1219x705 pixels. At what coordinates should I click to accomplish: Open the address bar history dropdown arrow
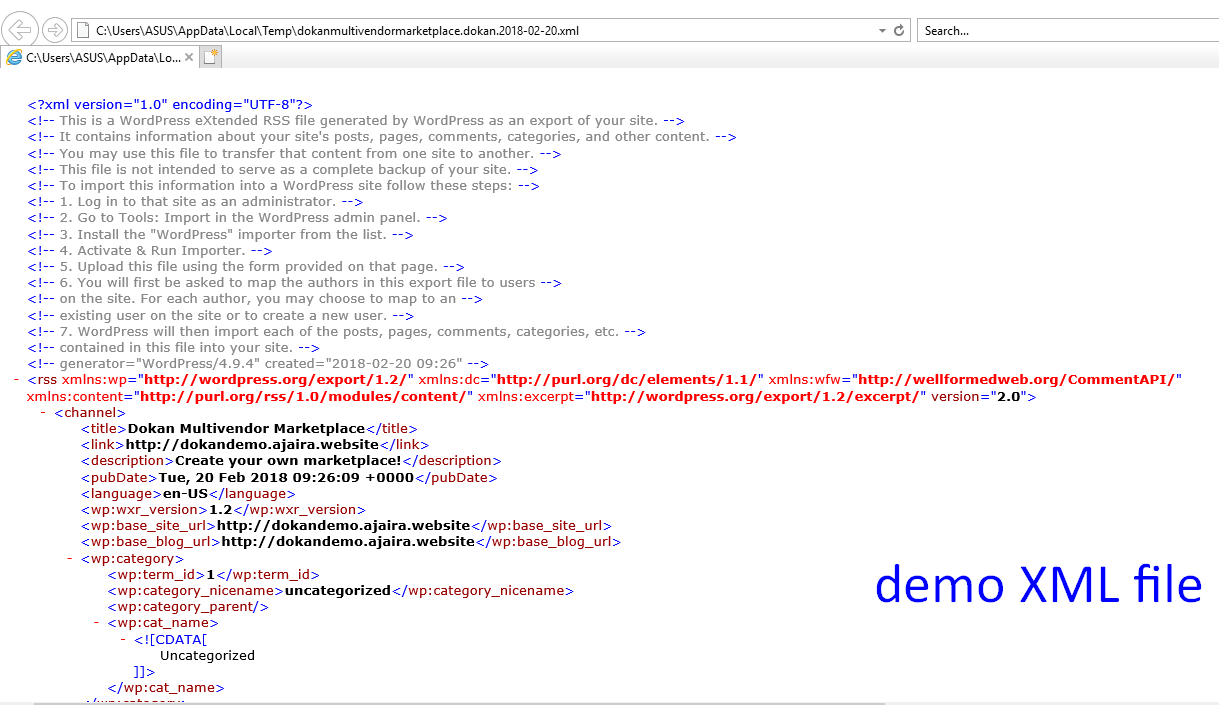[881, 30]
